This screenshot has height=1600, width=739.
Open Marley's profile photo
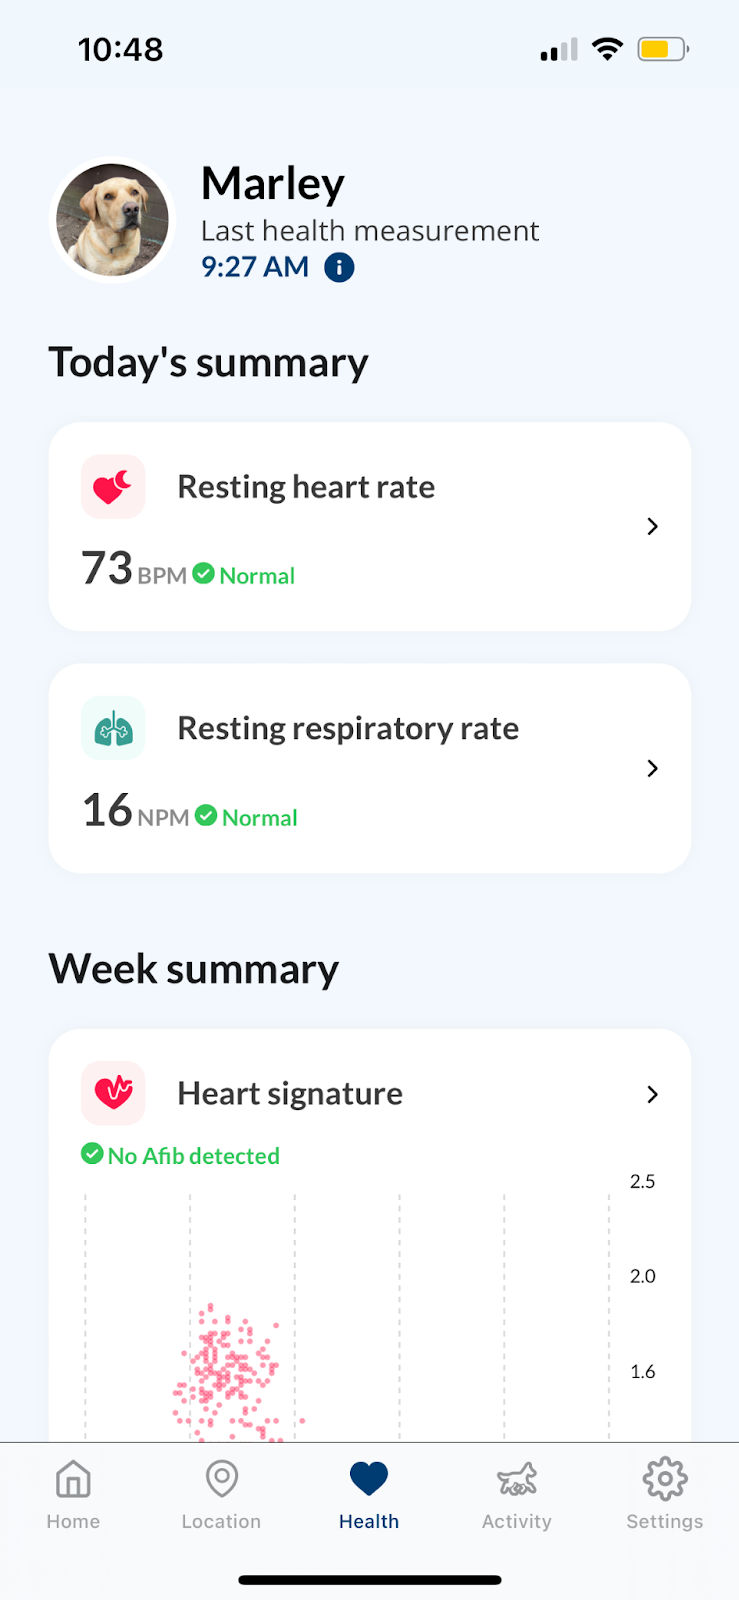(113, 220)
